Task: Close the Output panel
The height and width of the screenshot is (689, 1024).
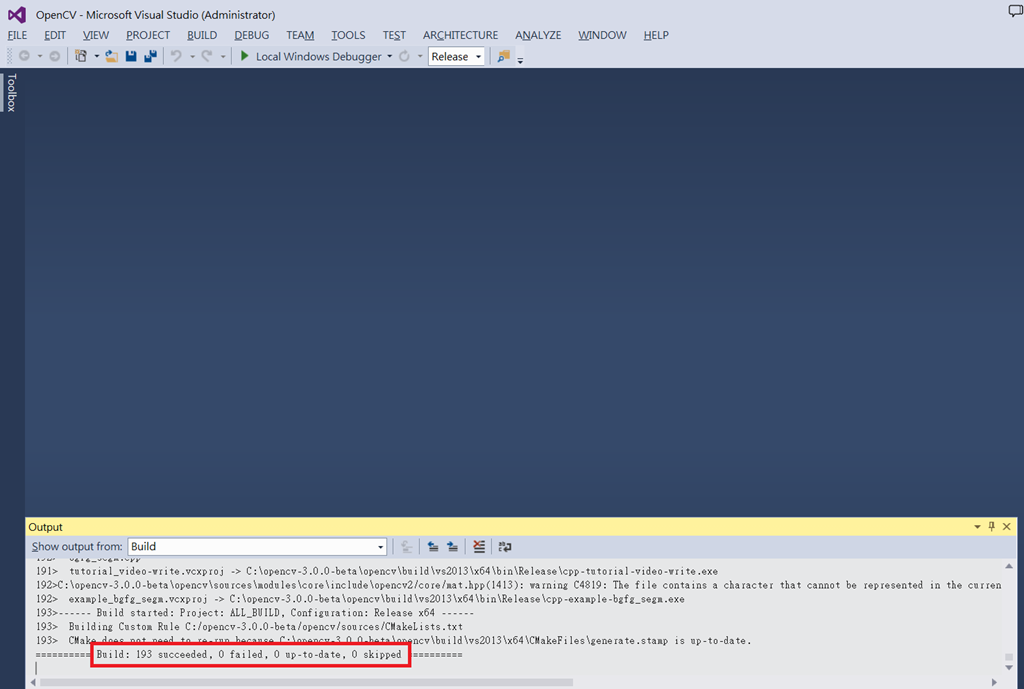Action: click(x=1006, y=526)
